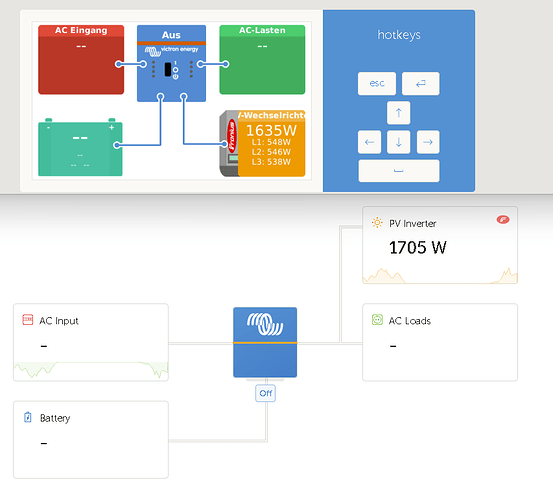
Task: Toggle the inverter Off state label
Action: tap(266, 393)
